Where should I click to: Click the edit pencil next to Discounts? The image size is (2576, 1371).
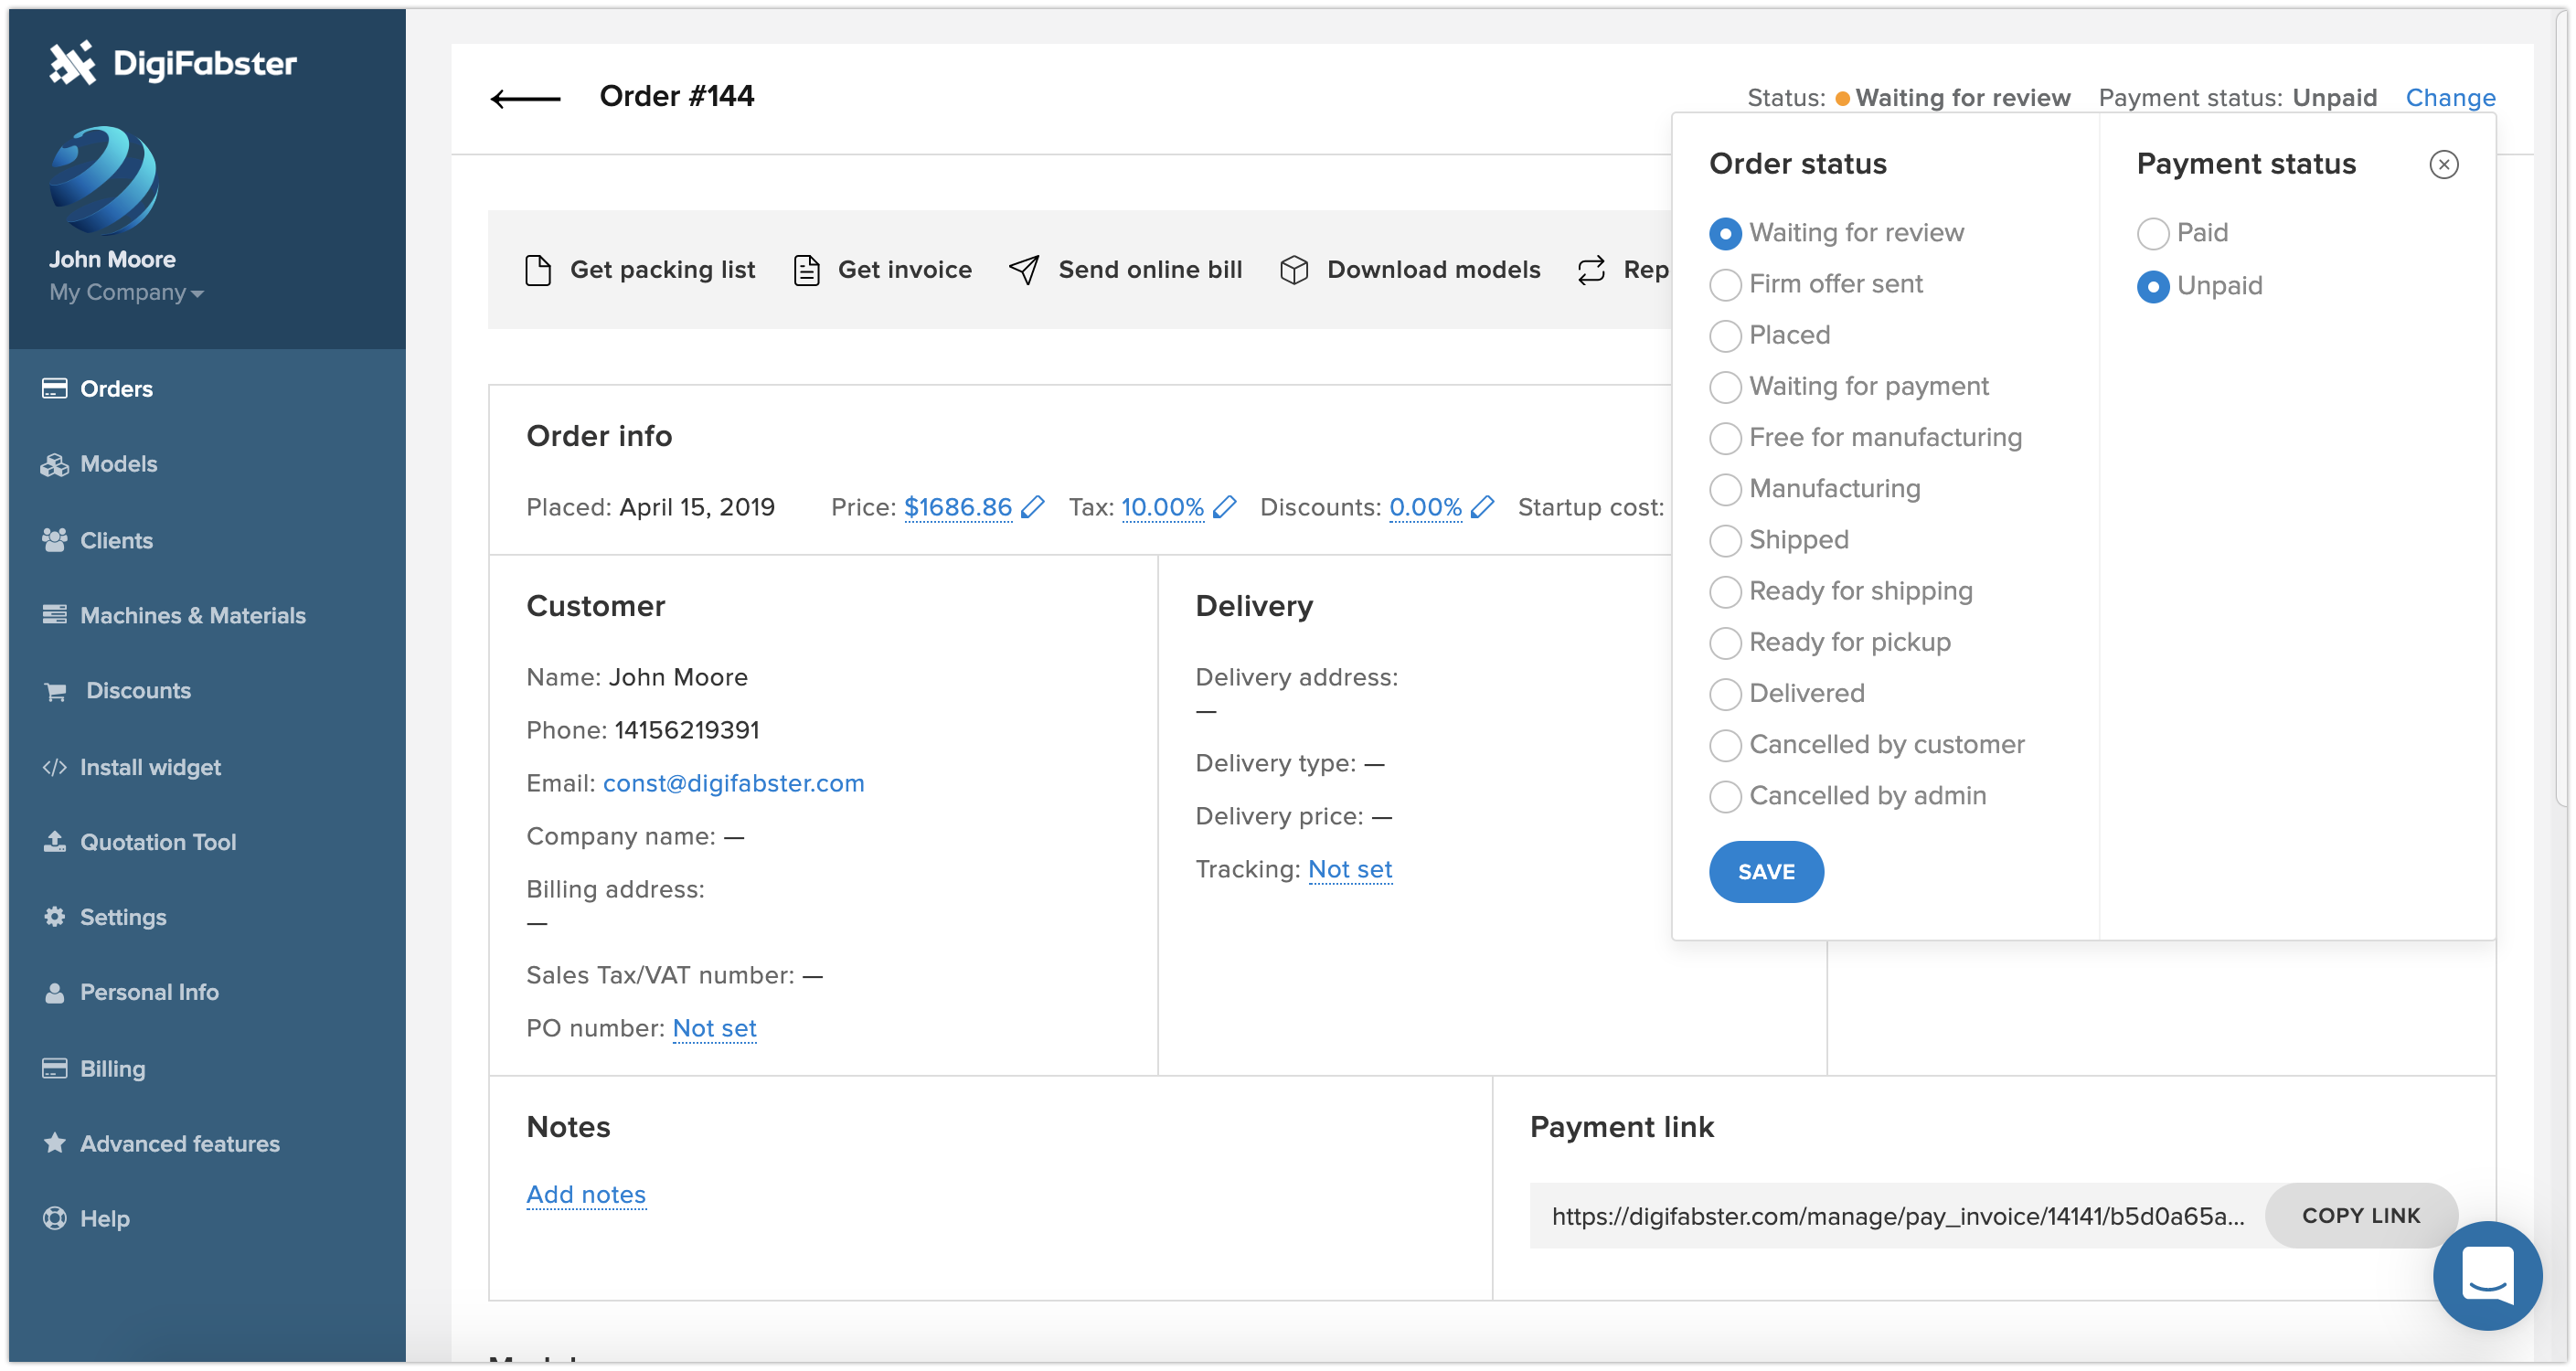click(1482, 507)
